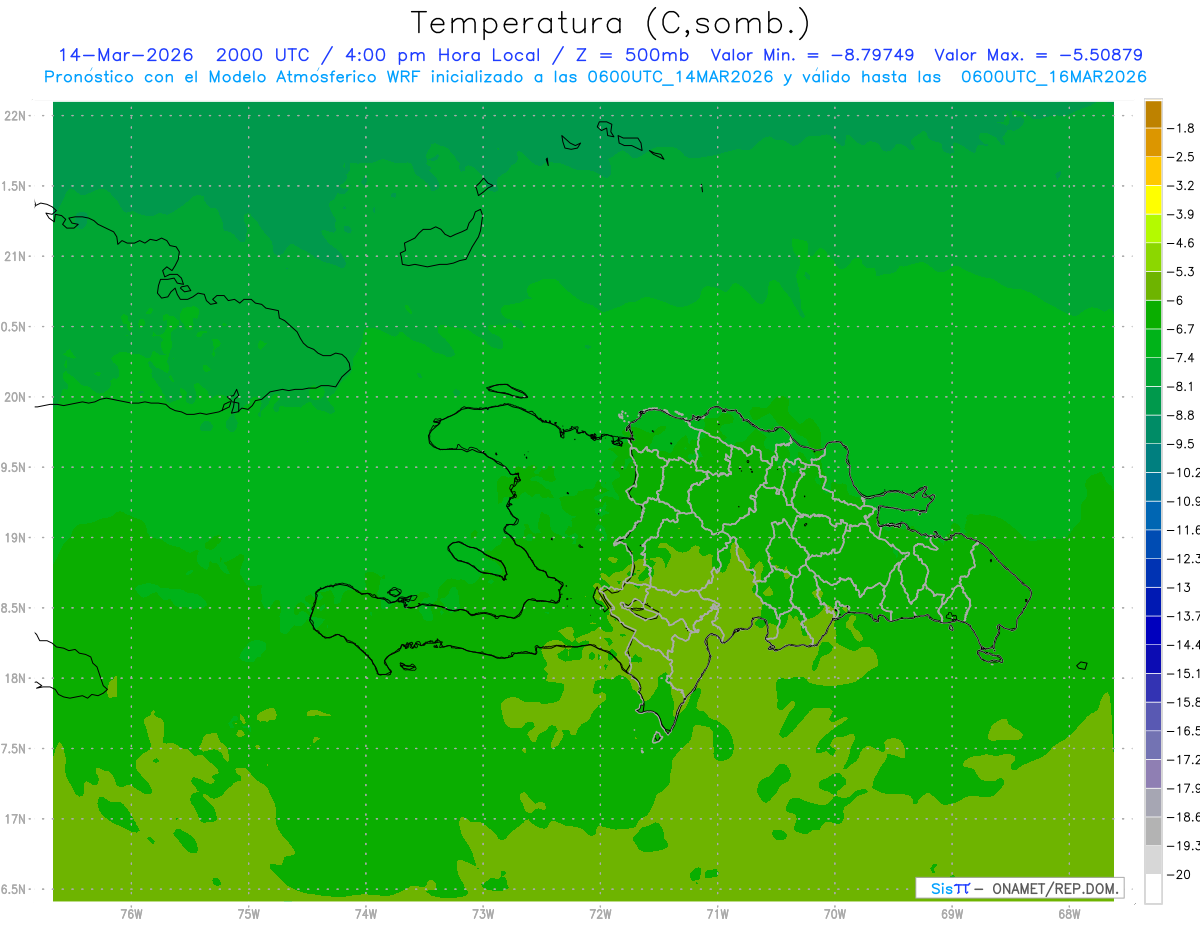Click the 'Valor Max. = -5.50879' readout
Image resolution: width=1200 pixels, height=927 pixels.
click(x=1038, y=55)
